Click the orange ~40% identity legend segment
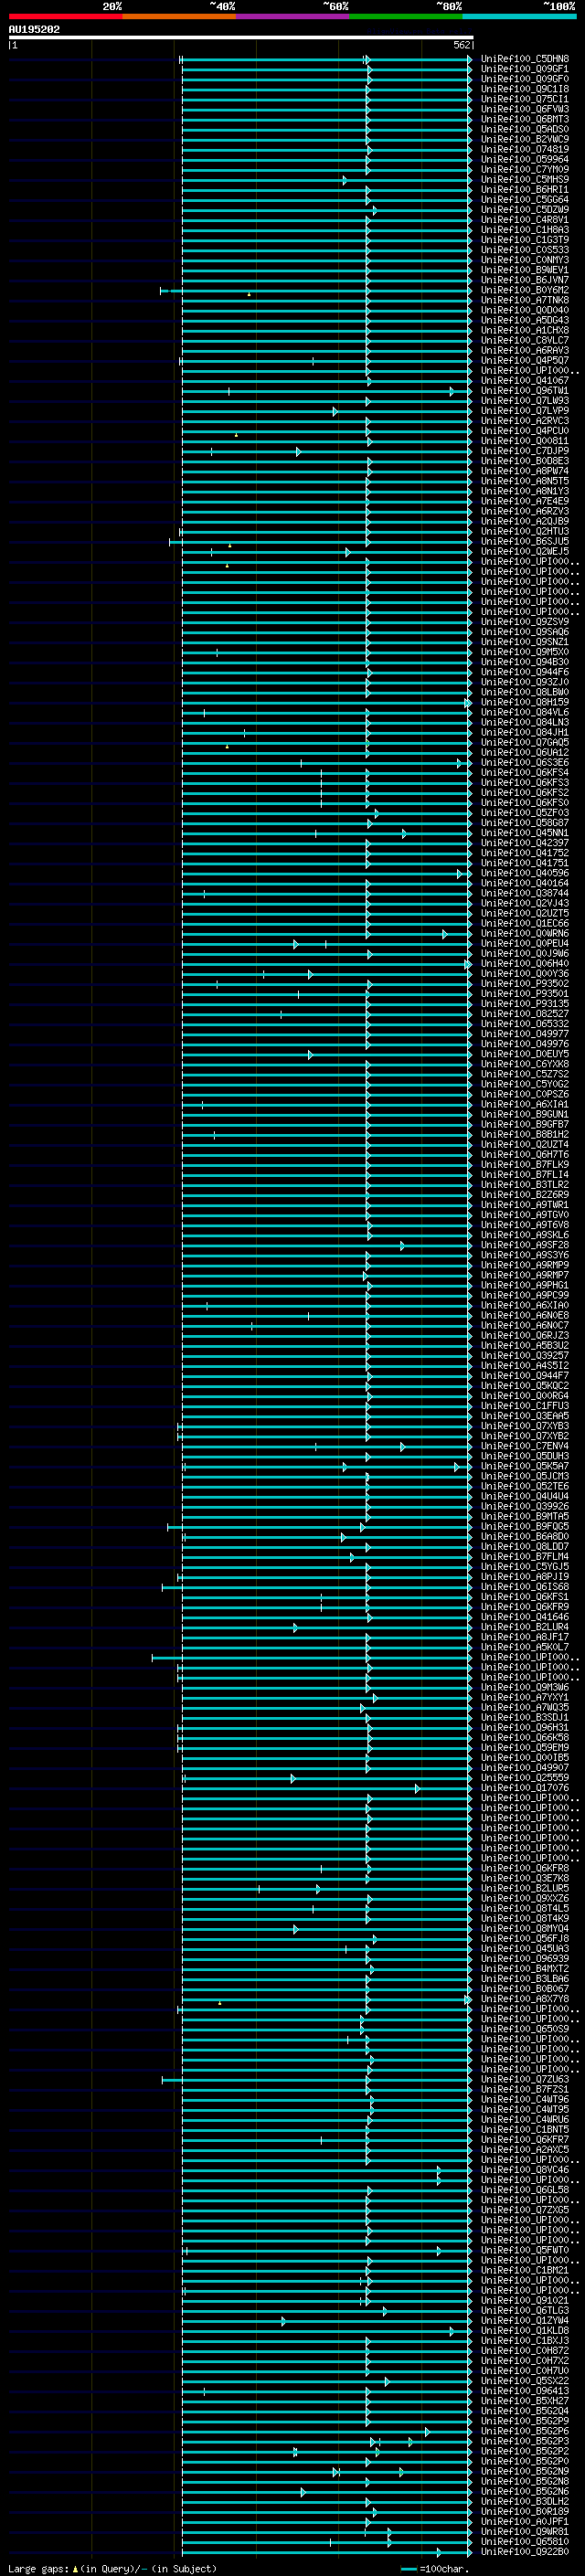This screenshot has height=2576, width=585. pyautogui.click(x=179, y=16)
